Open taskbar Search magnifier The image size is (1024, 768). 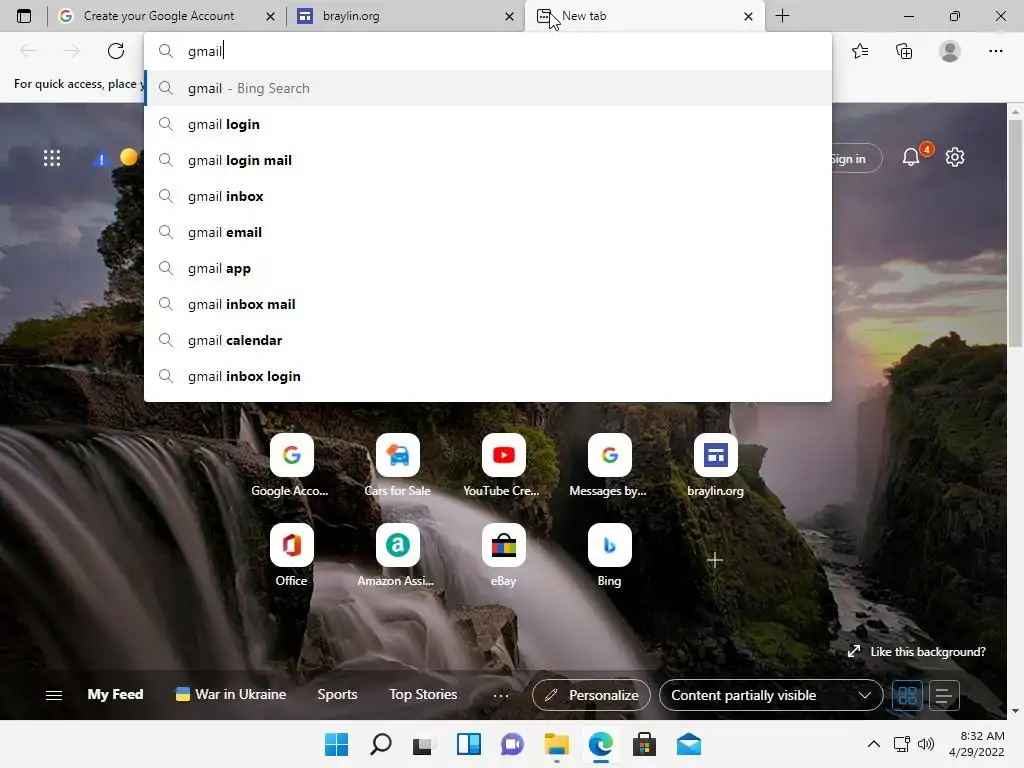click(381, 744)
